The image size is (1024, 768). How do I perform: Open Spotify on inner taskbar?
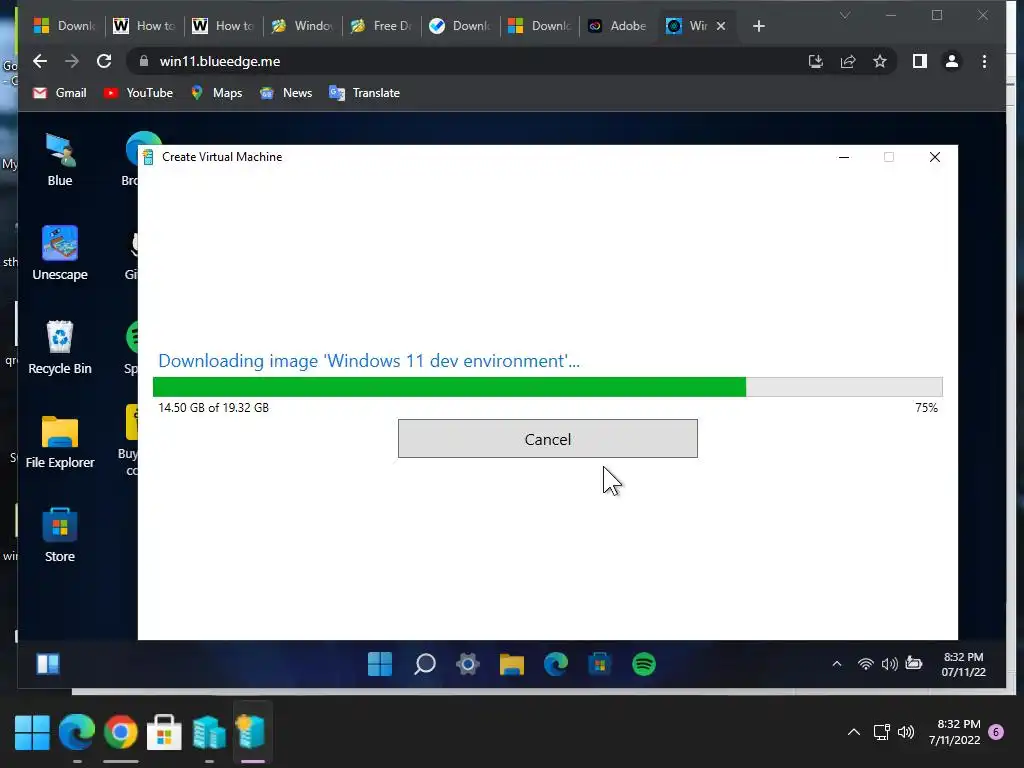point(644,664)
